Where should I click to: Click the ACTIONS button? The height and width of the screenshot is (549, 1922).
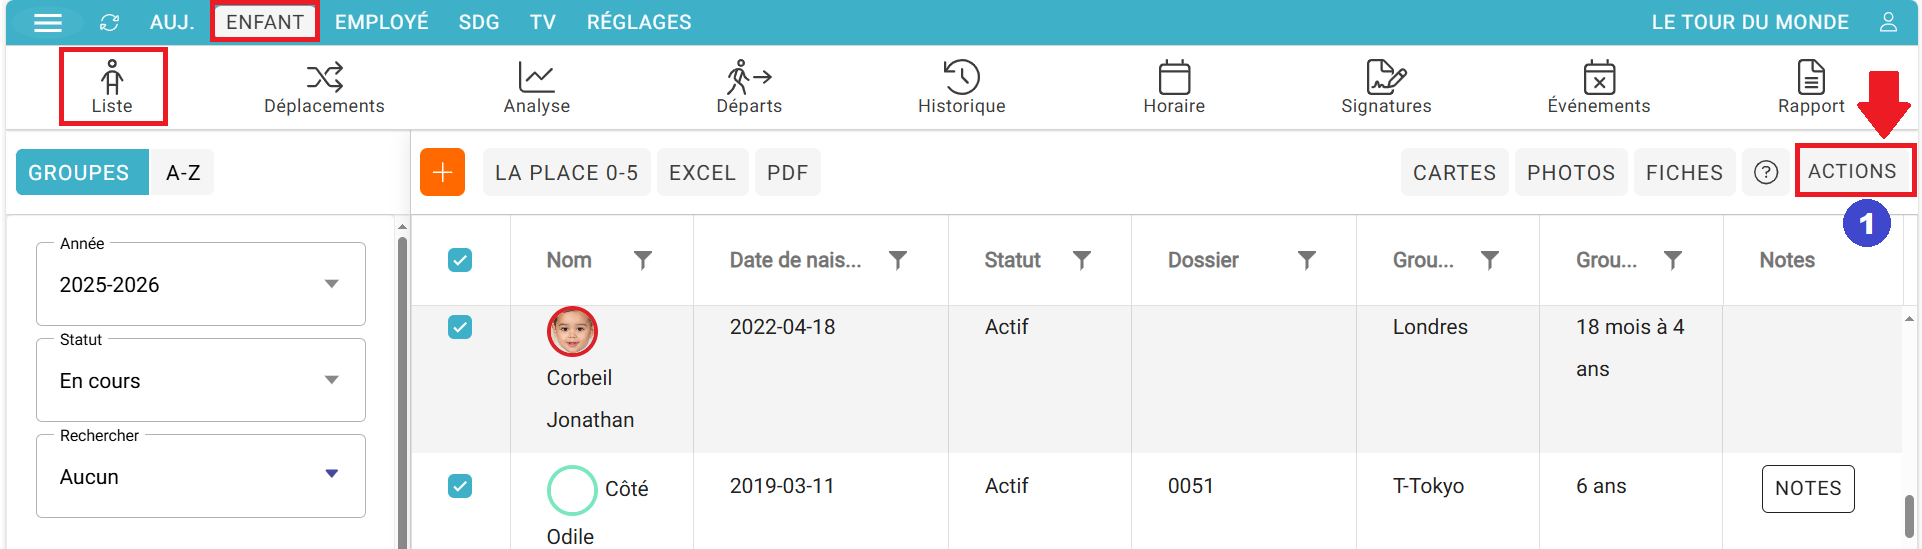[1852, 171]
